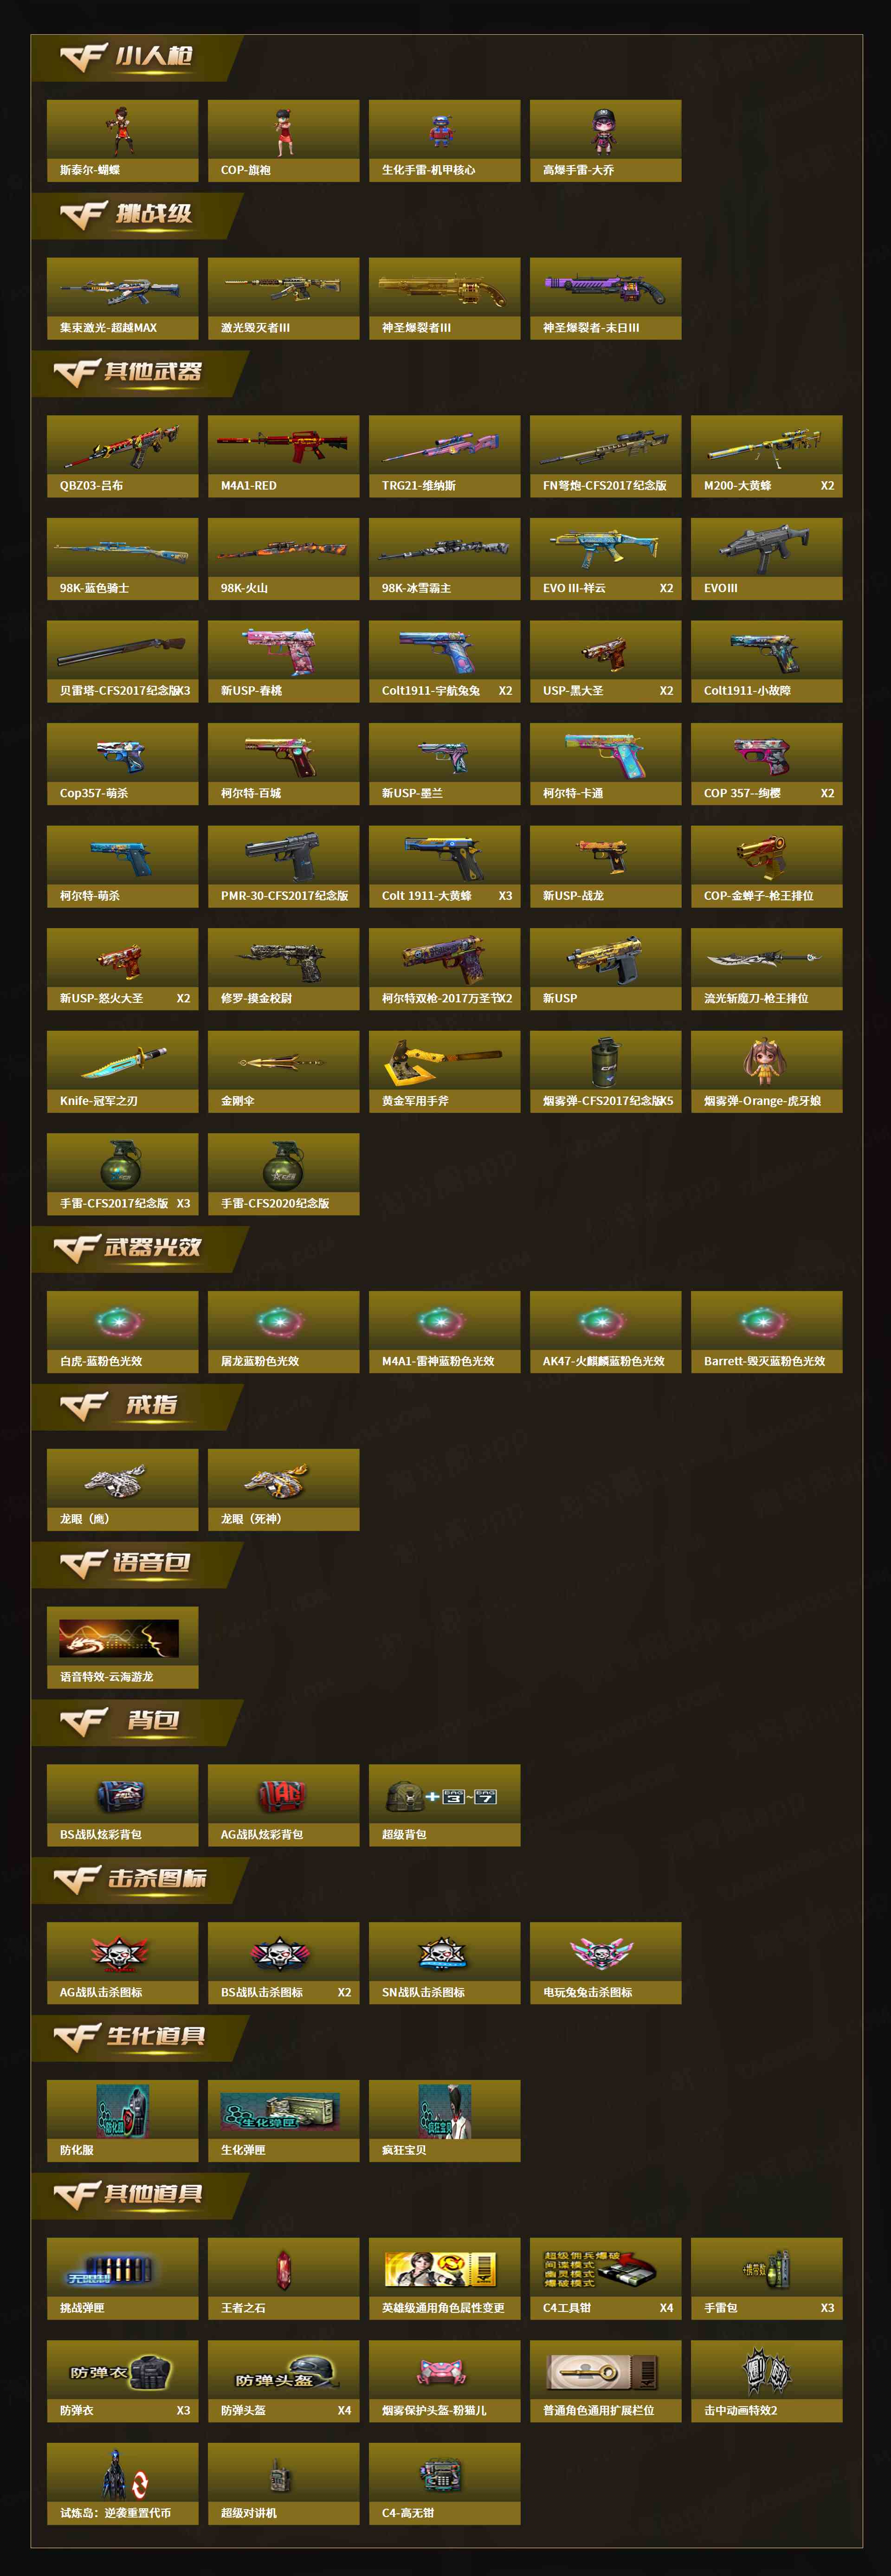
Task: Click the M4A1-RED weapon icon
Action: 283,446
